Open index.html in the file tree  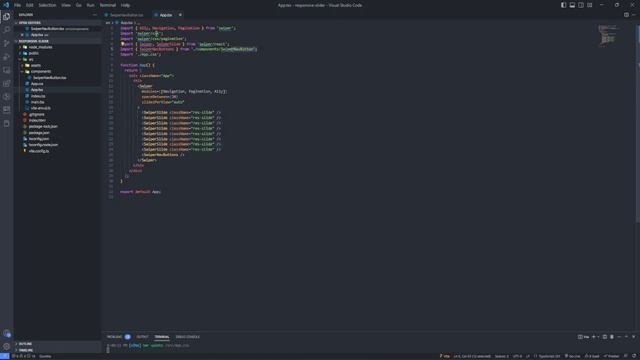37,120
